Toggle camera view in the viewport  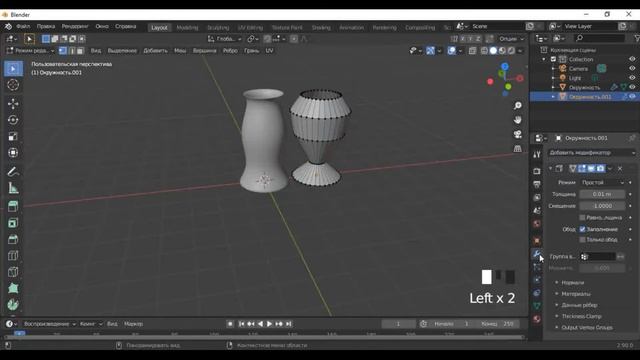coord(518,134)
